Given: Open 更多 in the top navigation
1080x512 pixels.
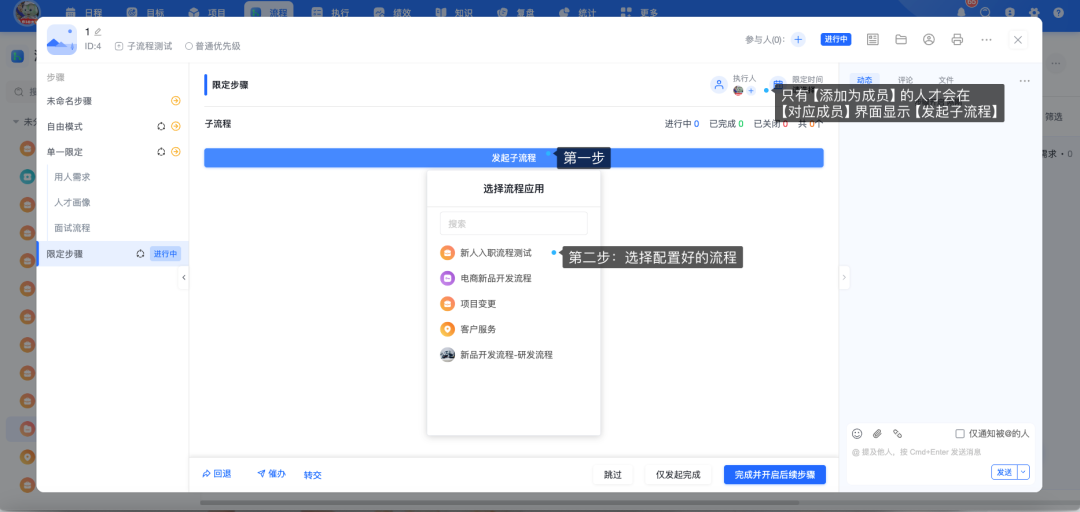Looking at the screenshot, I should (640, 12).
